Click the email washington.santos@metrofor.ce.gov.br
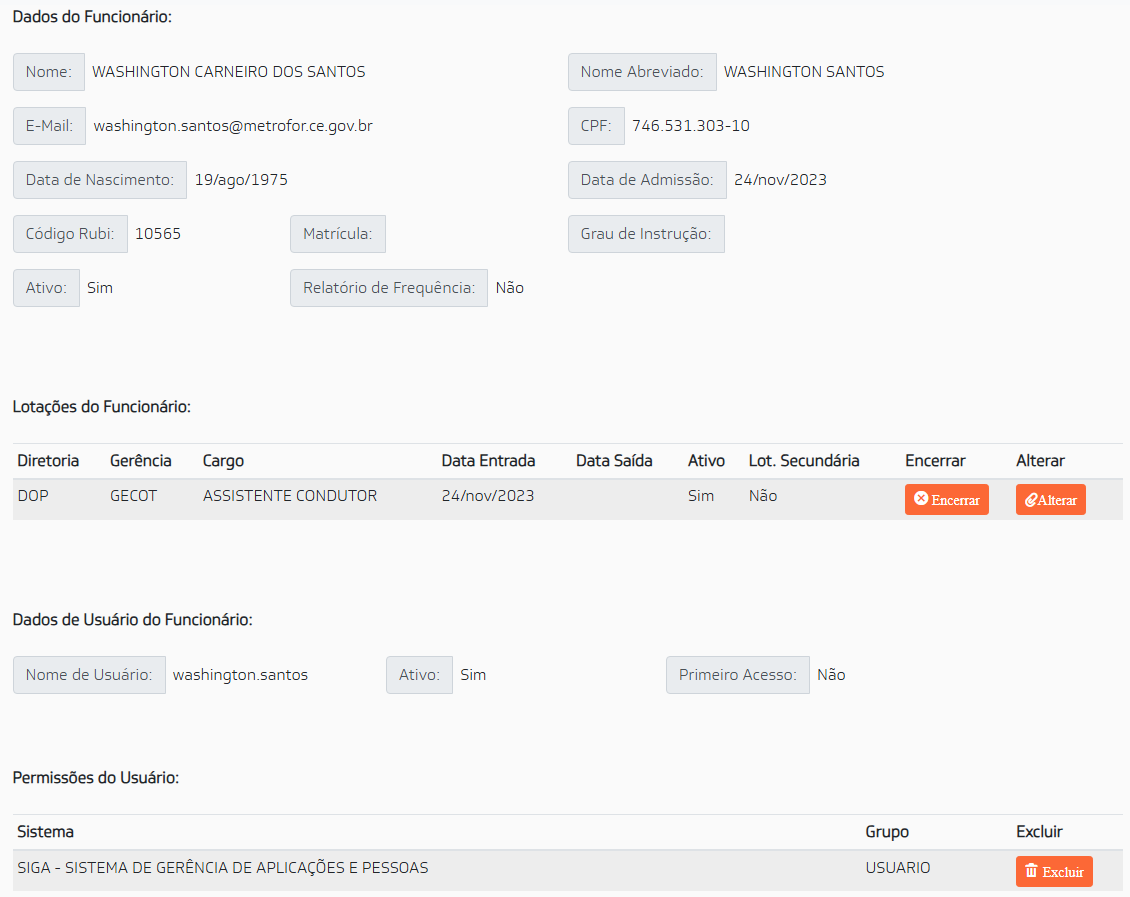1130x897 pixels. click(x=233, y=126)
